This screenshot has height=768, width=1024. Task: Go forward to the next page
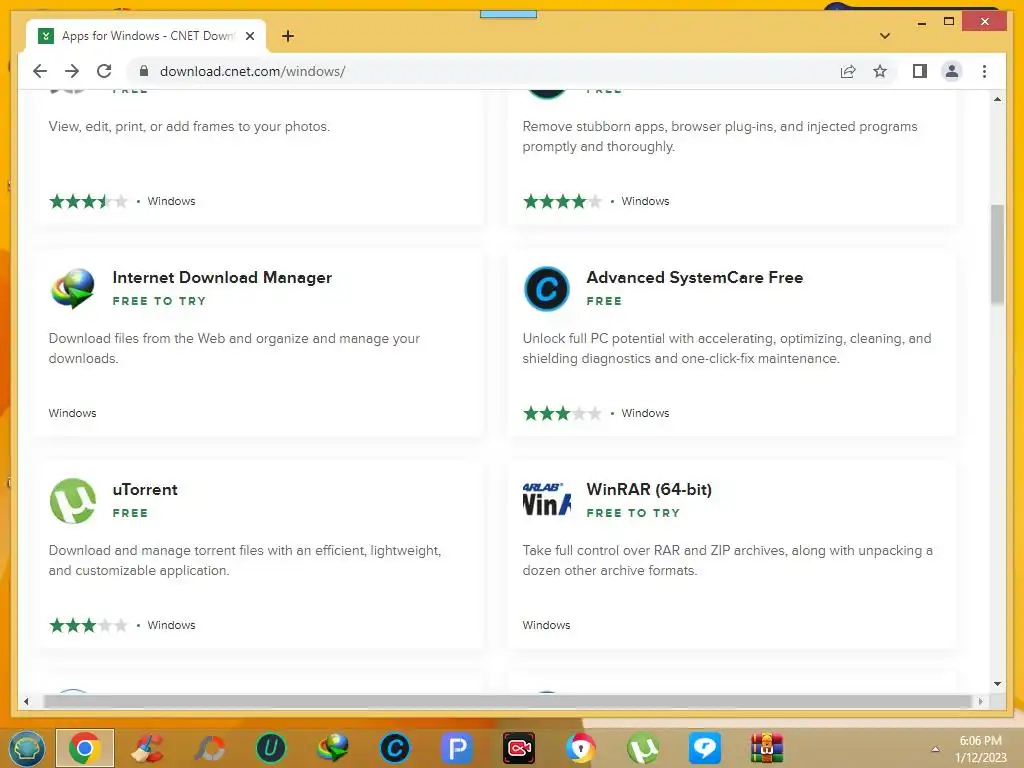(x=72, y=71)
